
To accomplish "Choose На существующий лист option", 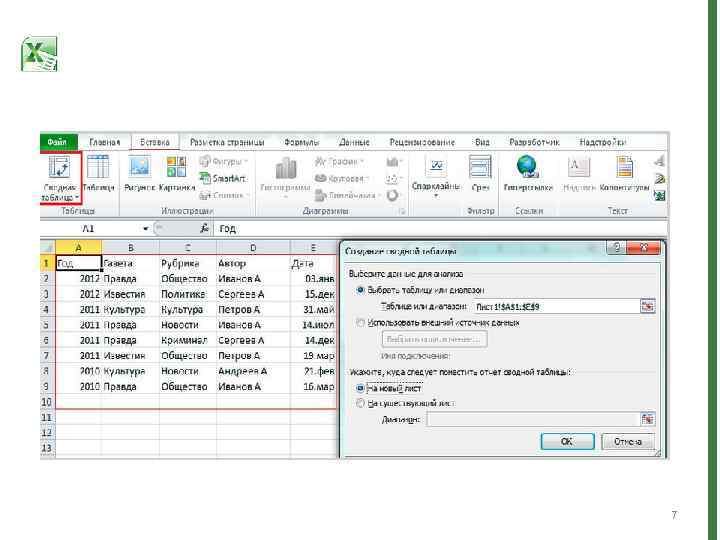I will (360, 404).
